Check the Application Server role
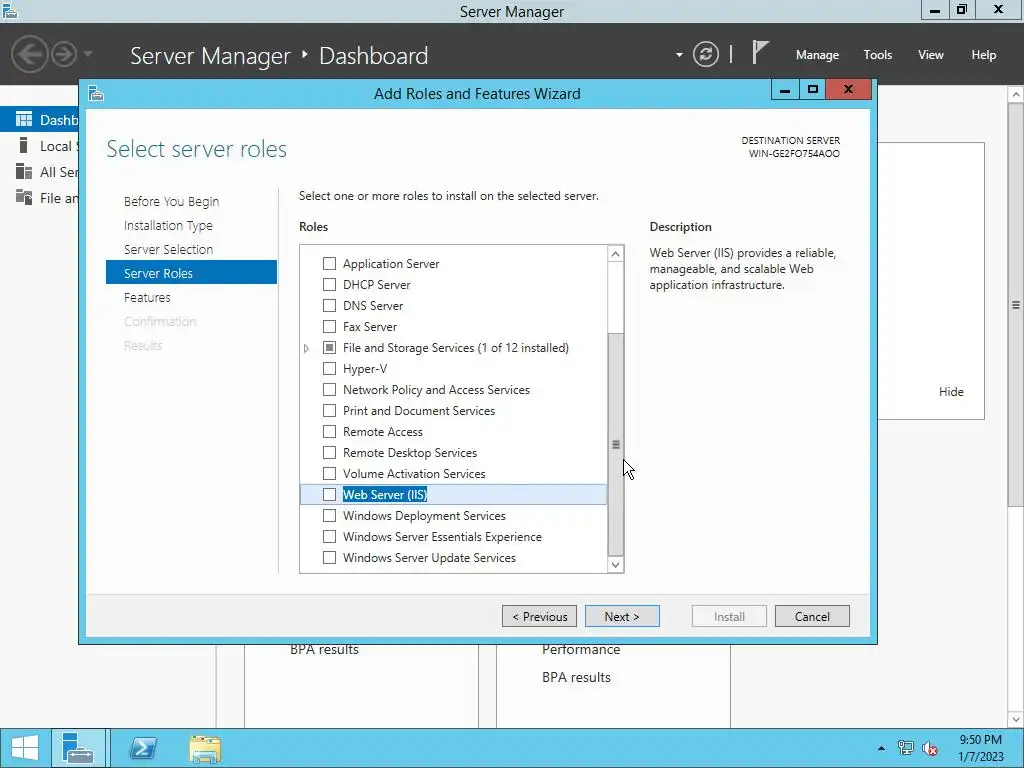Screen dimensions: 1024x768 (x=329, y=263)
